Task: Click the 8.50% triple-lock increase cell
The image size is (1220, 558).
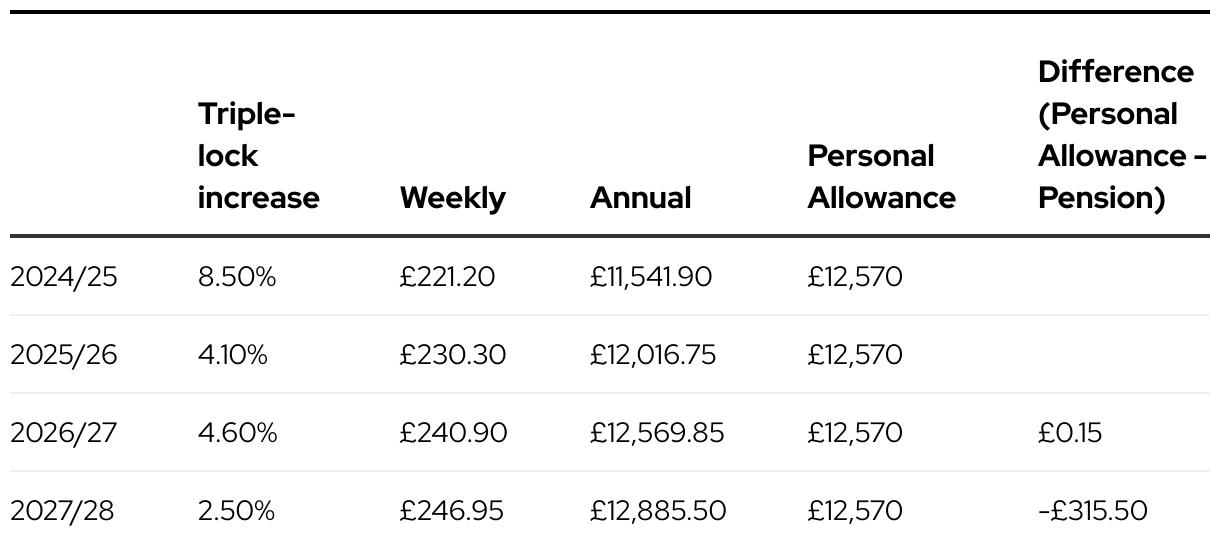Action: point(236,277)
